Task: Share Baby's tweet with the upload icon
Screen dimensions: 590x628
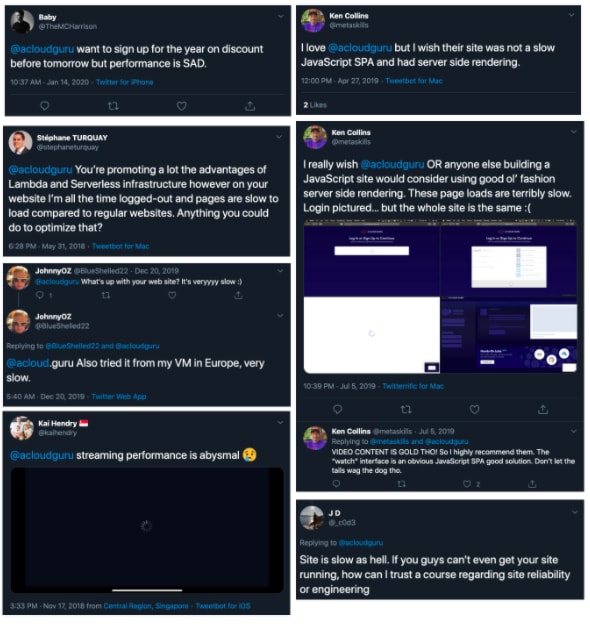Action: [x=250, y=106]
